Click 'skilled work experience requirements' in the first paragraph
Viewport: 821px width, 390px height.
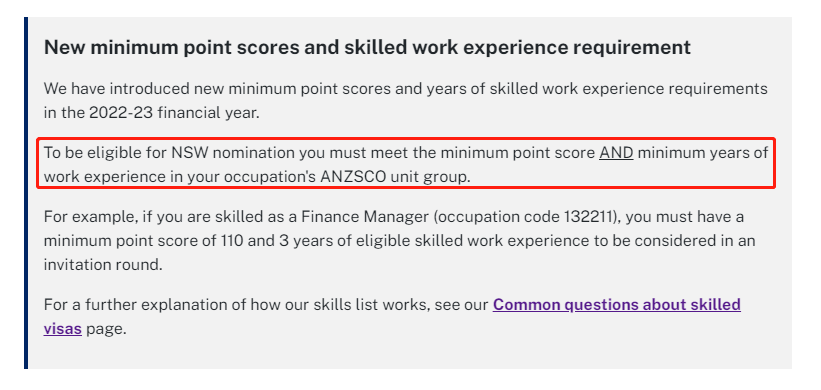pyautogui.click(x=628, y=88)
